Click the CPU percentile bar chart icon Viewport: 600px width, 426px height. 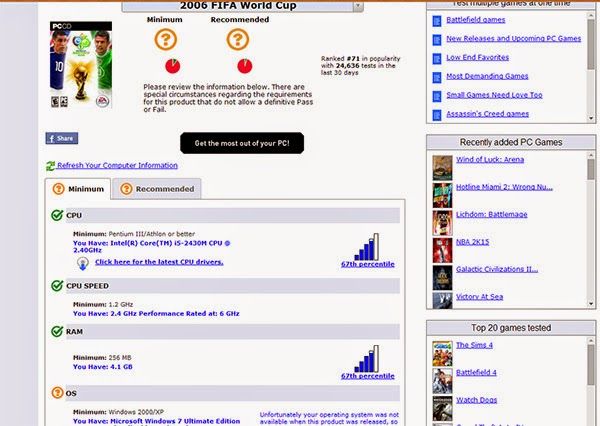coord(368,246)
